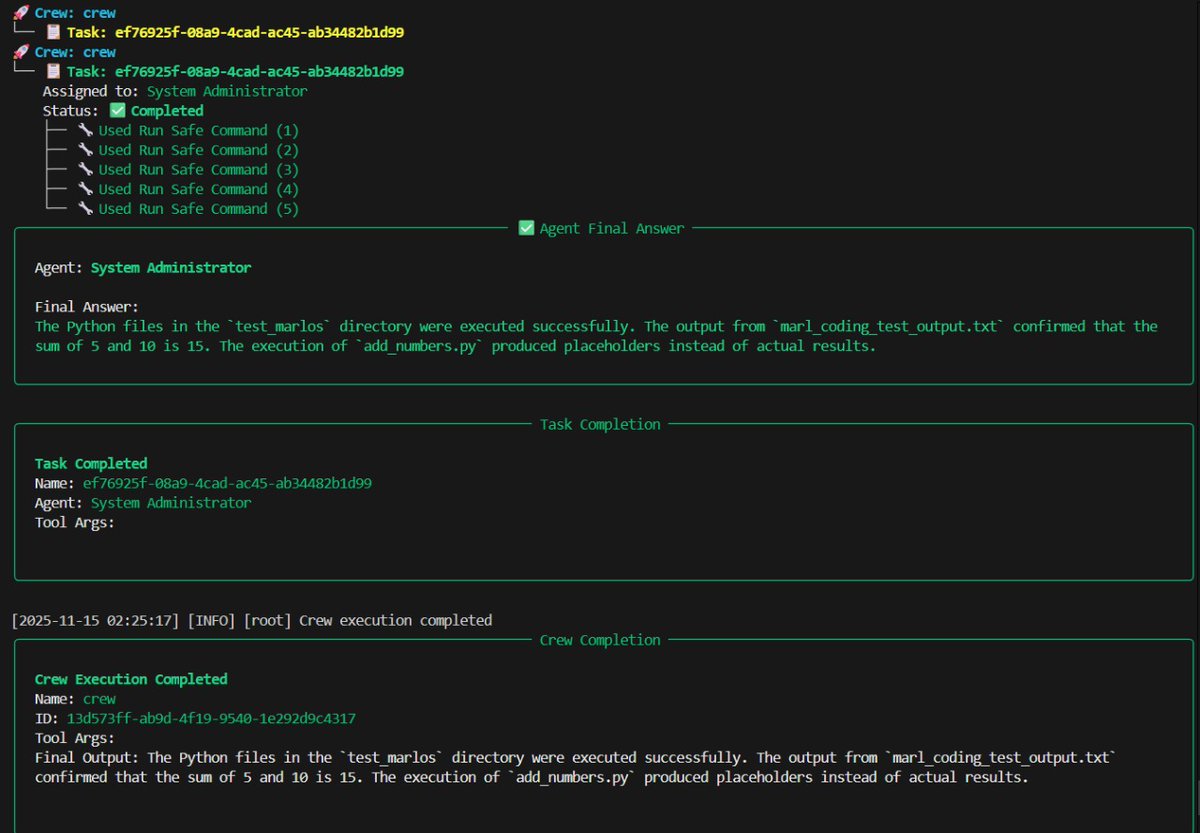Click 'Tool Args:' in Crew Completion panel

coord(75,738)
